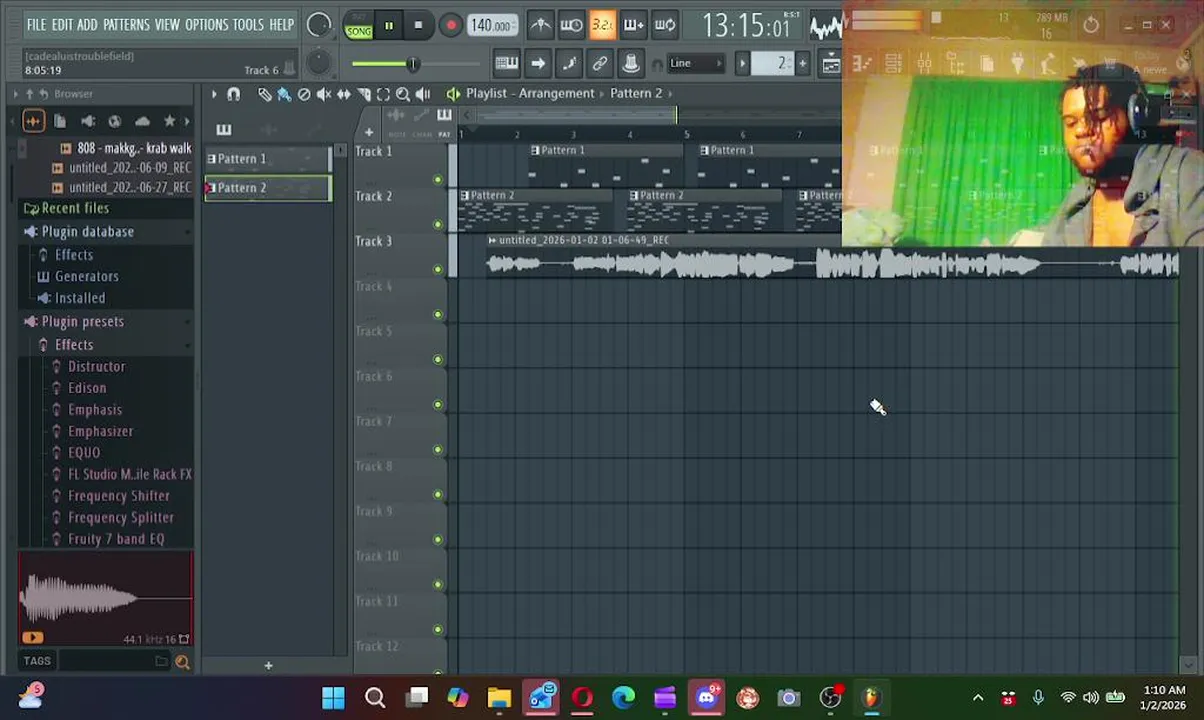
Task: Mute Track 3 using its green LED
Action: coord(438,270)
